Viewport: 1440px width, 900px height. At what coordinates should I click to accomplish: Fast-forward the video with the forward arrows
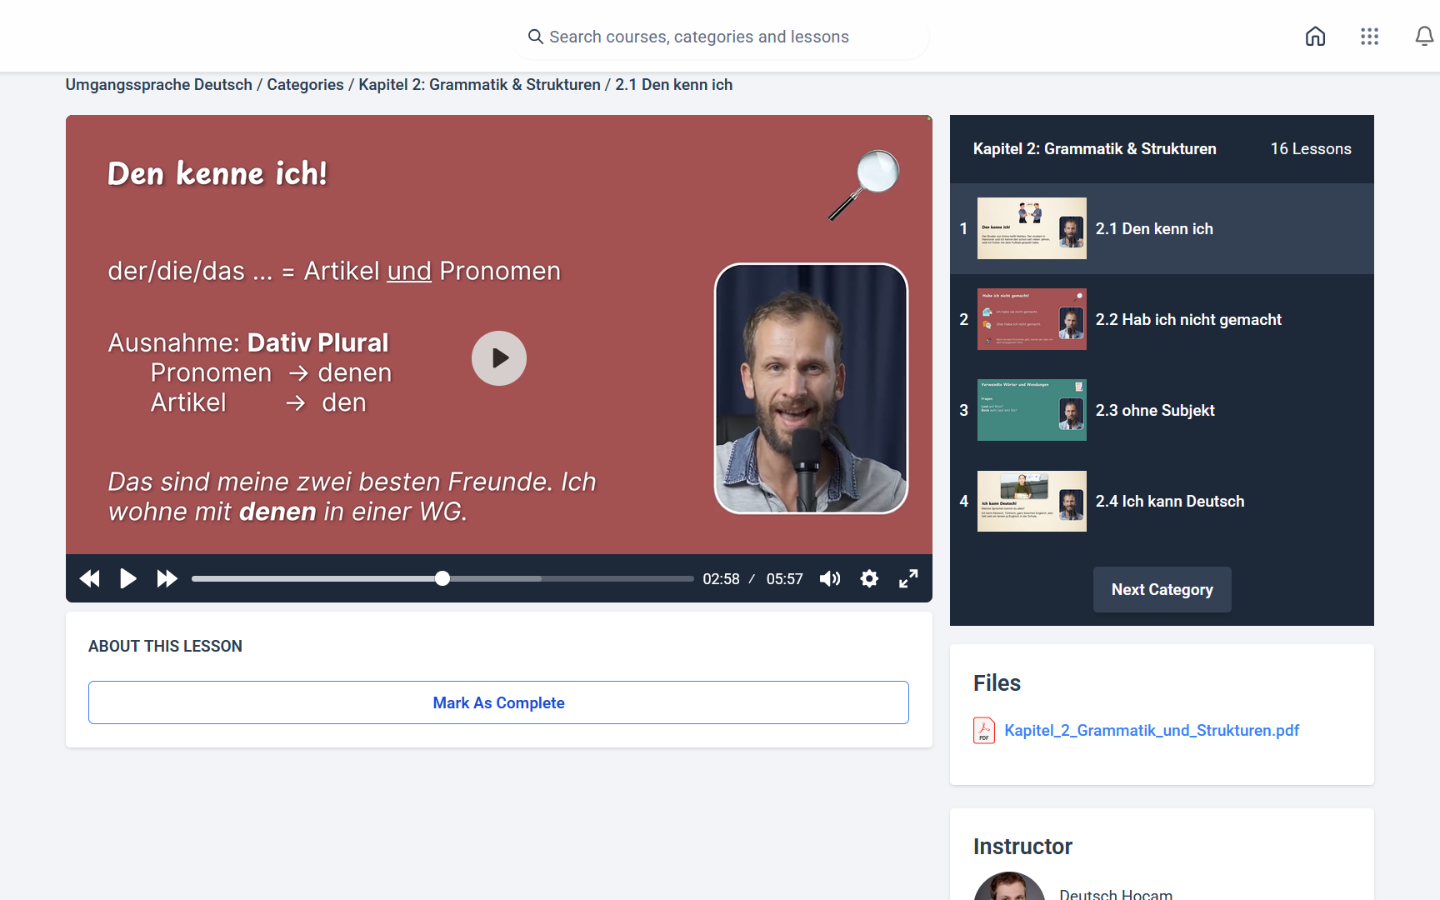(x=167, y=579)
